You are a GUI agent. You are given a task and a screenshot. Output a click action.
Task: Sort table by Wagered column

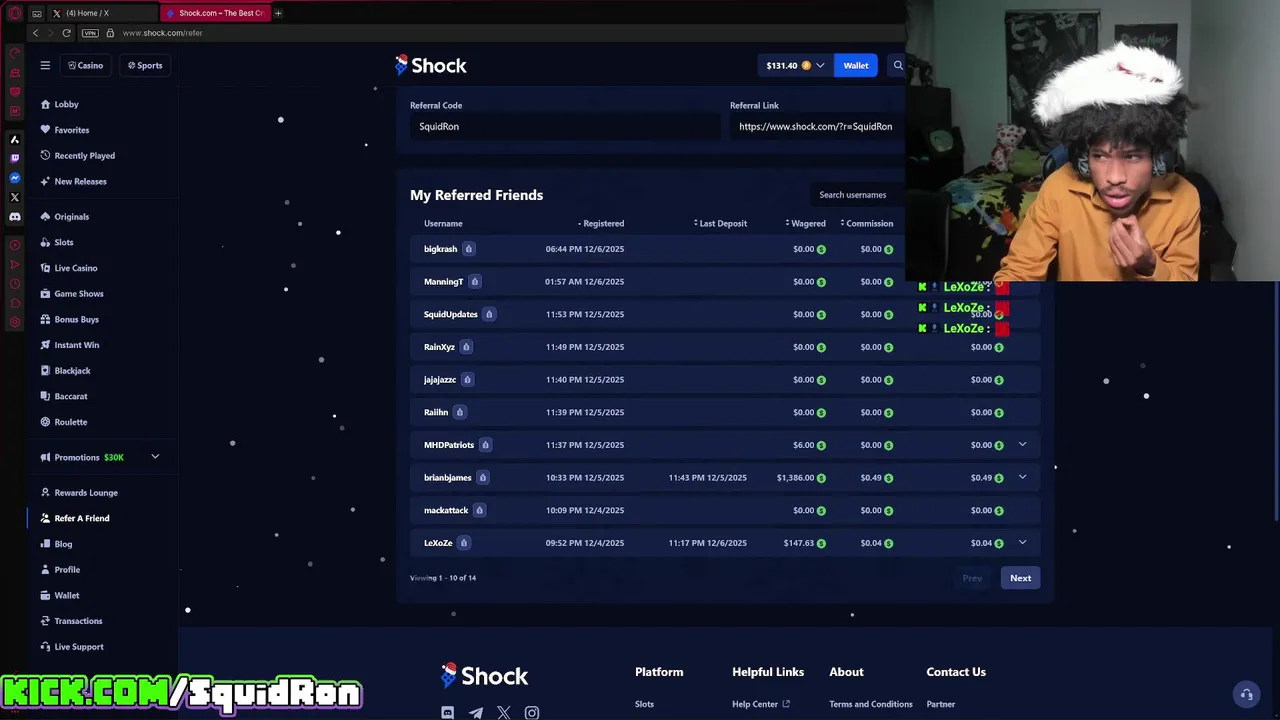click(805, 223)
